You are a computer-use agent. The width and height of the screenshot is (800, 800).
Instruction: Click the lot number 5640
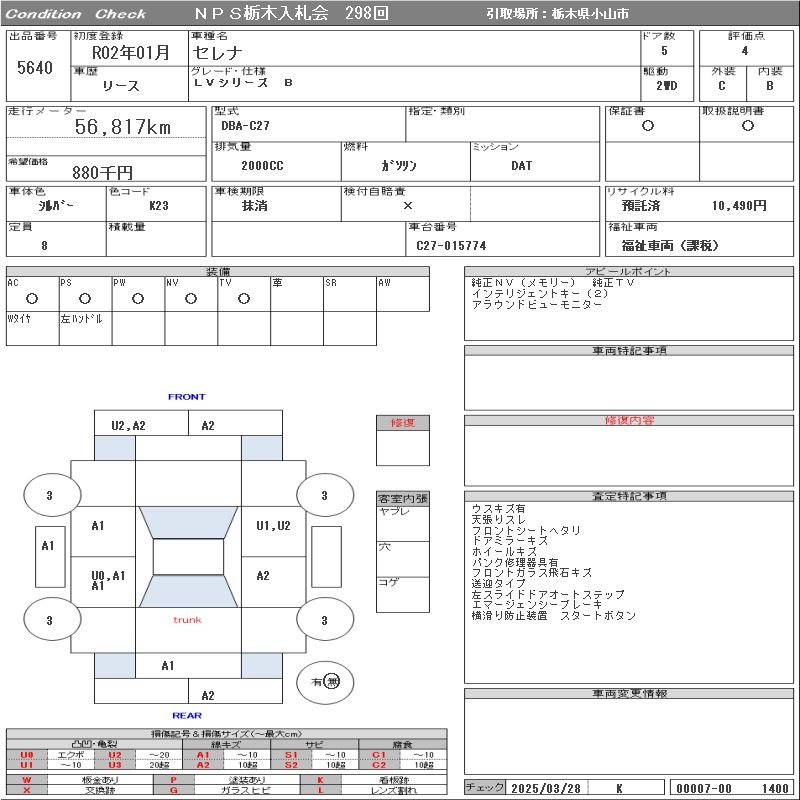point(35,67)
